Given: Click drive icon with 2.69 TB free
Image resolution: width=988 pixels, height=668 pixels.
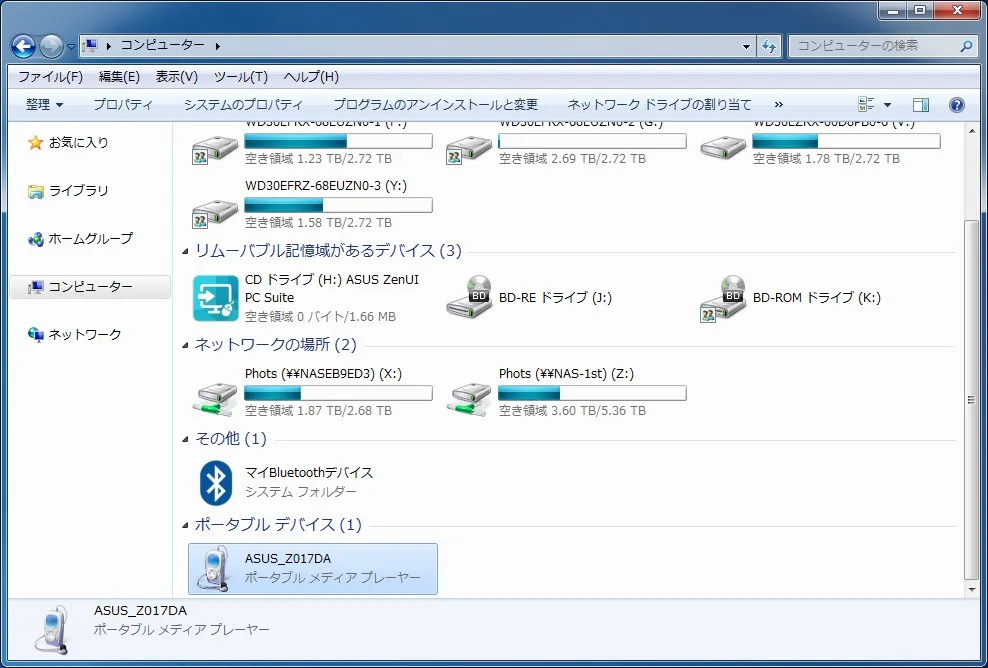Looking at the screenshot, I should pos(469,150).
